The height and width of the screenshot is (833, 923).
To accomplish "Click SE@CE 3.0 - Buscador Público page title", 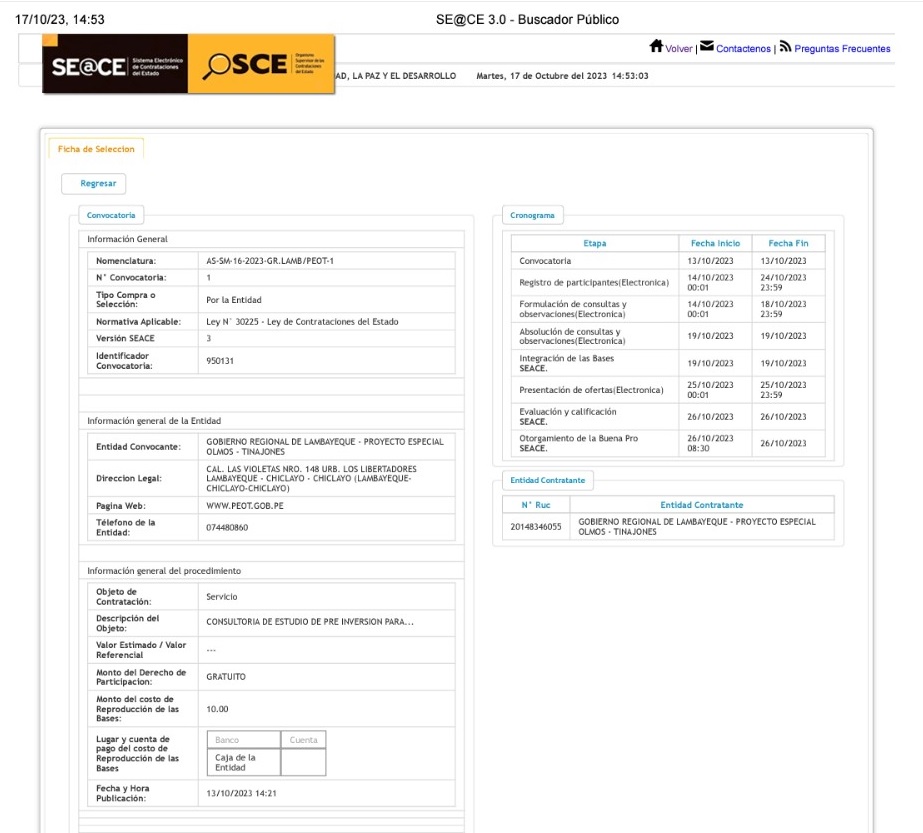I will pyautogui.click(x=527, y=19).
